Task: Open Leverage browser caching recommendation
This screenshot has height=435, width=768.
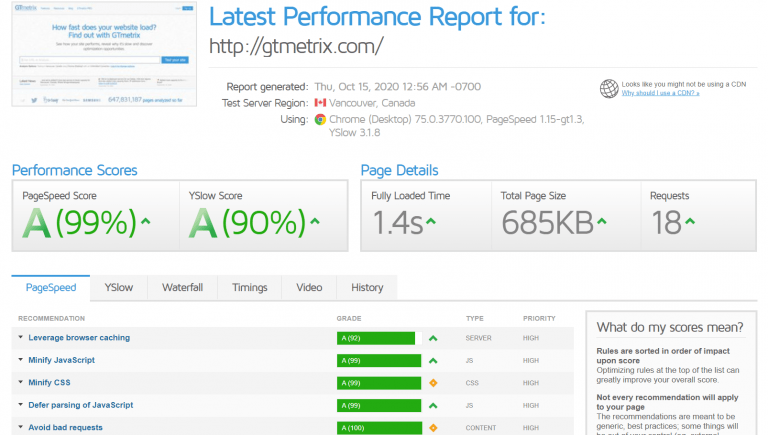Action: [79, 338]
